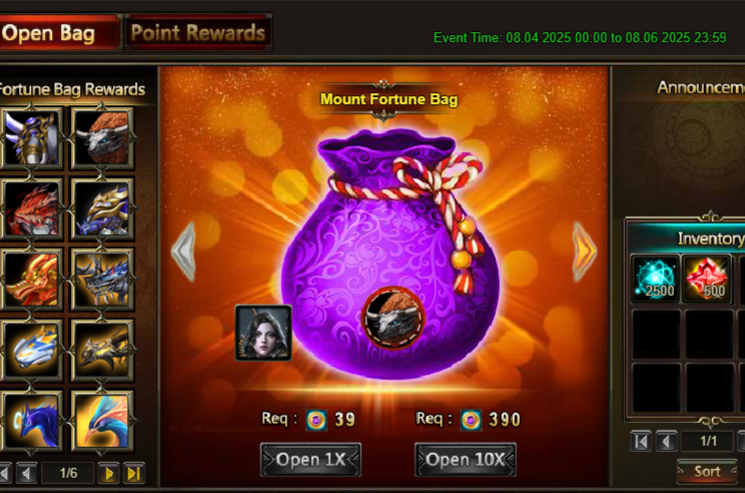
Task: Select the black bull mount reward icon
Action: click(102, 137)
